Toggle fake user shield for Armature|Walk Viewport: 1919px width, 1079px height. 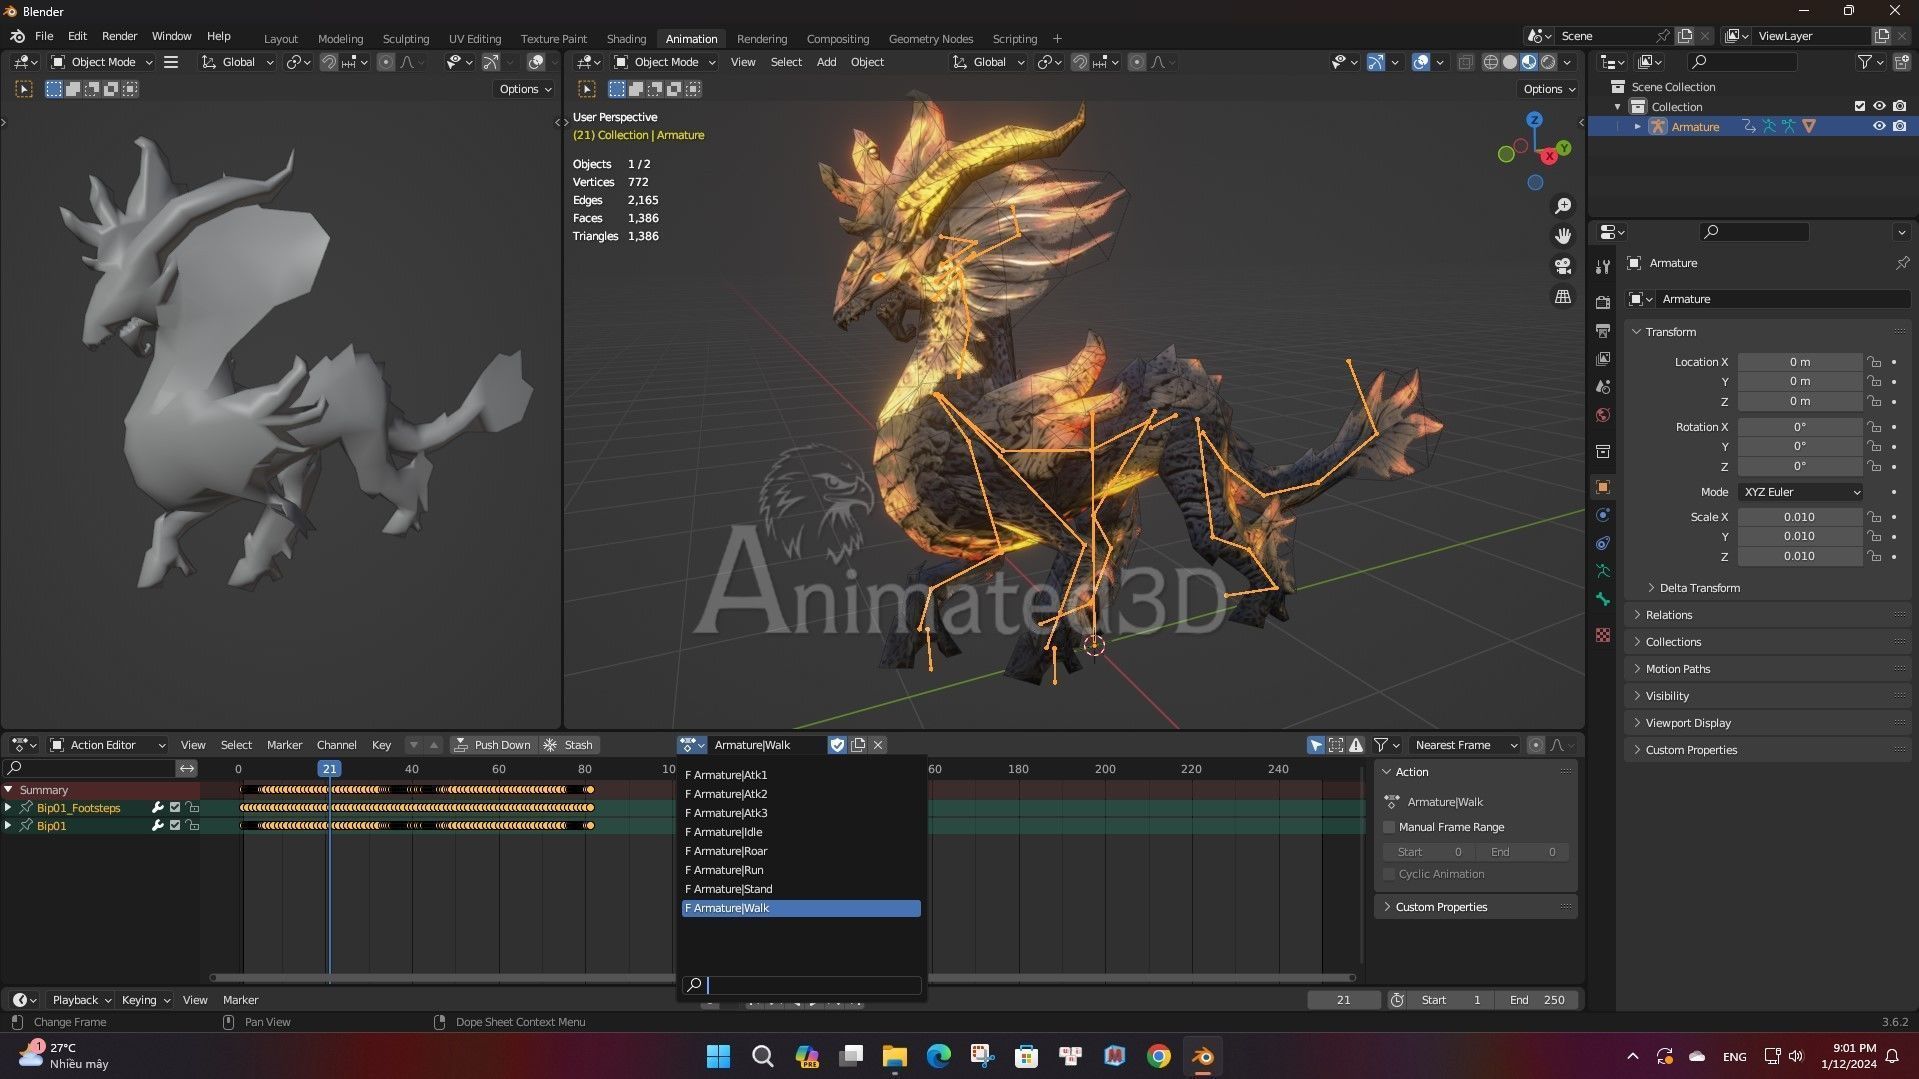[x=837, y=745]
